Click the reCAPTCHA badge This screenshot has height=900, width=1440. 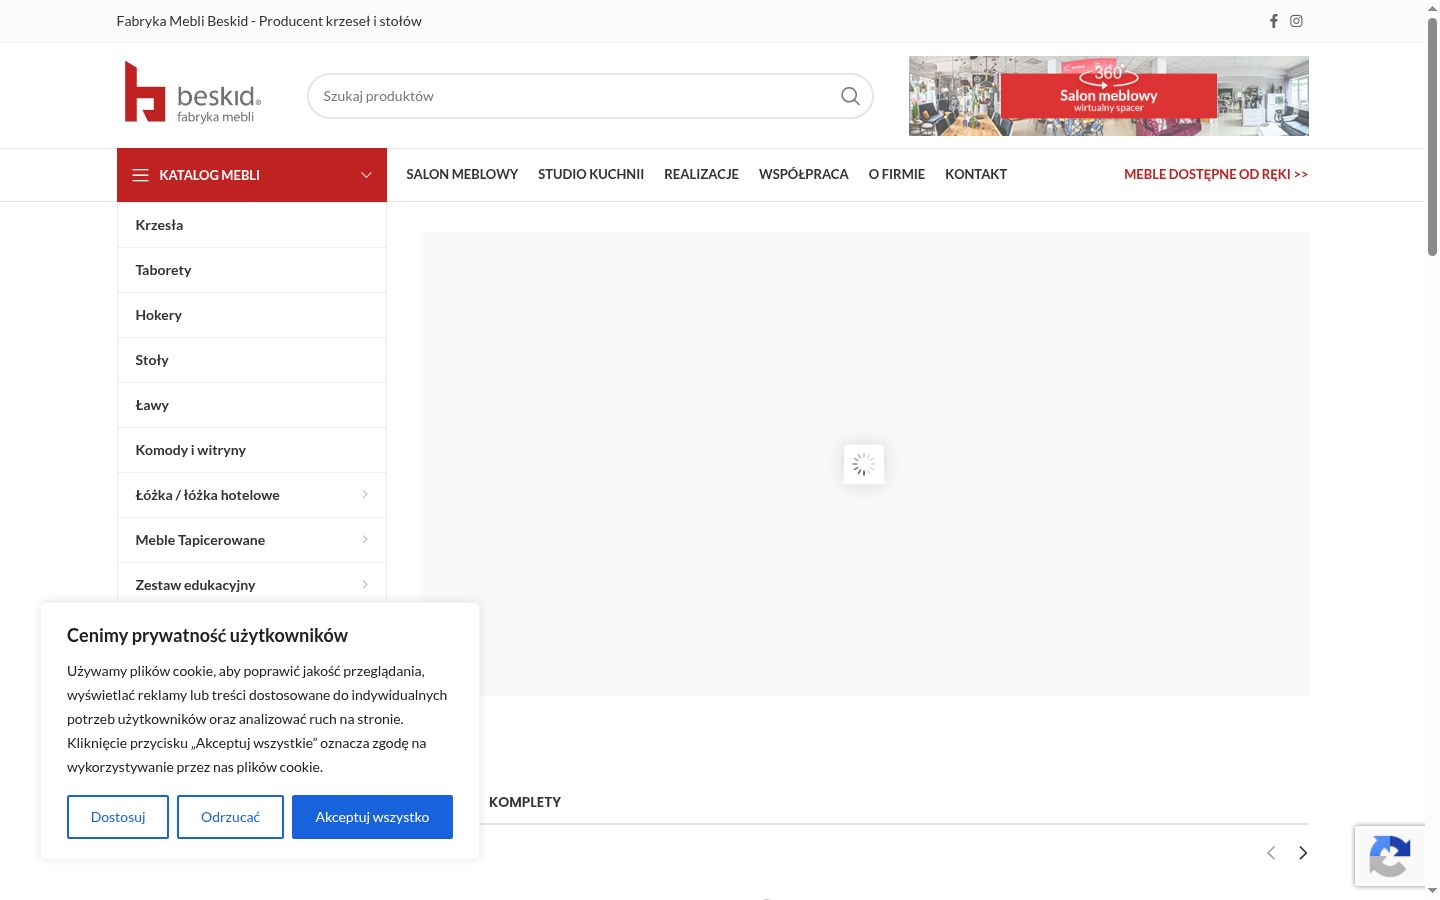click(x=1390, y=856)
